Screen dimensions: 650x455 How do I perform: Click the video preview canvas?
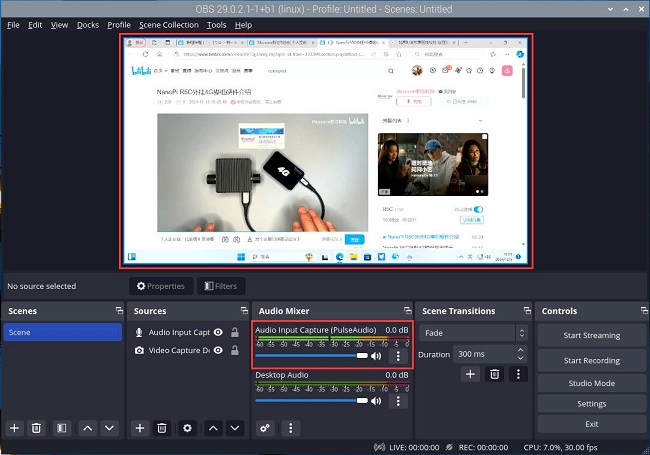[326, 151]
